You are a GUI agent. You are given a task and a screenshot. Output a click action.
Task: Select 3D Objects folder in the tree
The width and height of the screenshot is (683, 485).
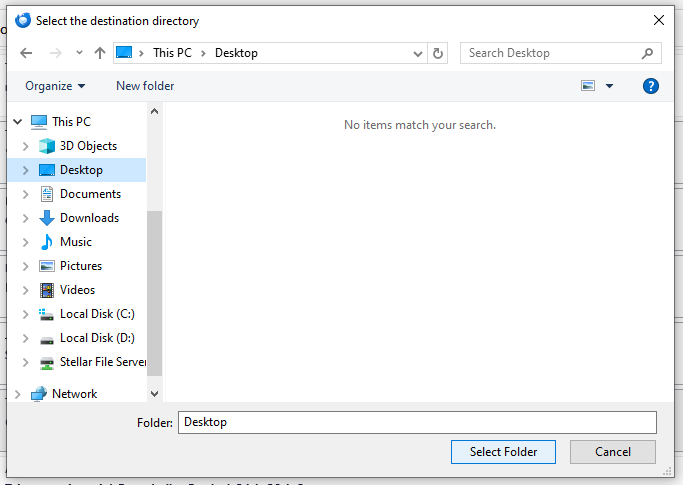pyautogui.click(x=88, y=146)
